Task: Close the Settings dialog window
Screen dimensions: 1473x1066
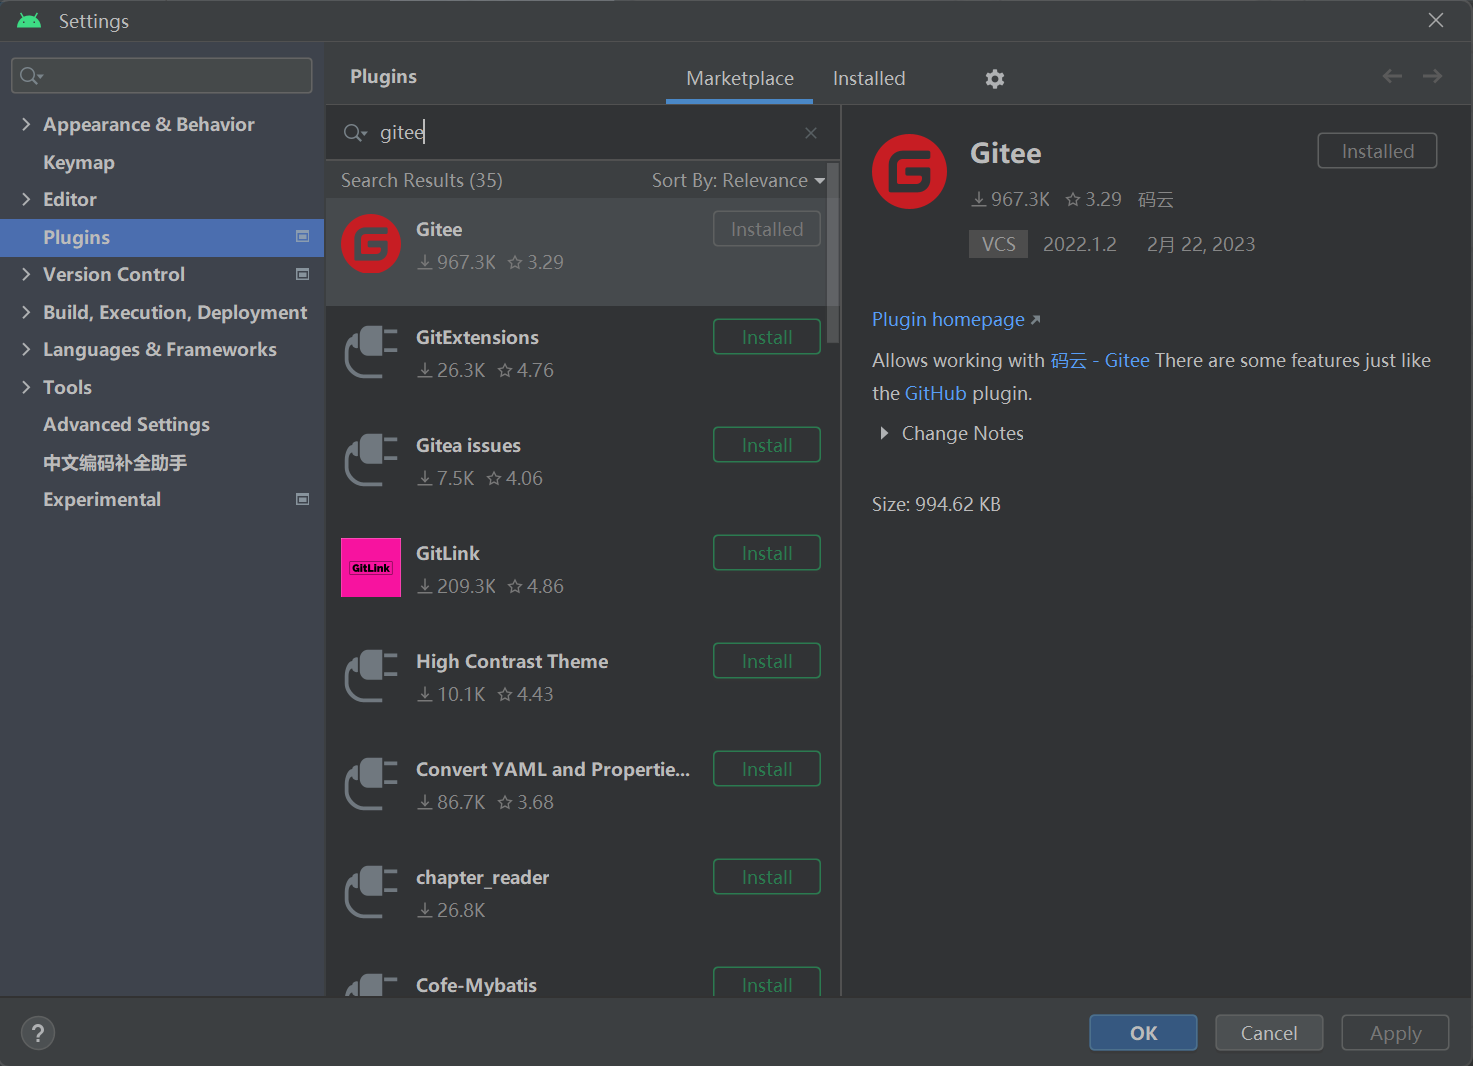Action: point(1436,20)
